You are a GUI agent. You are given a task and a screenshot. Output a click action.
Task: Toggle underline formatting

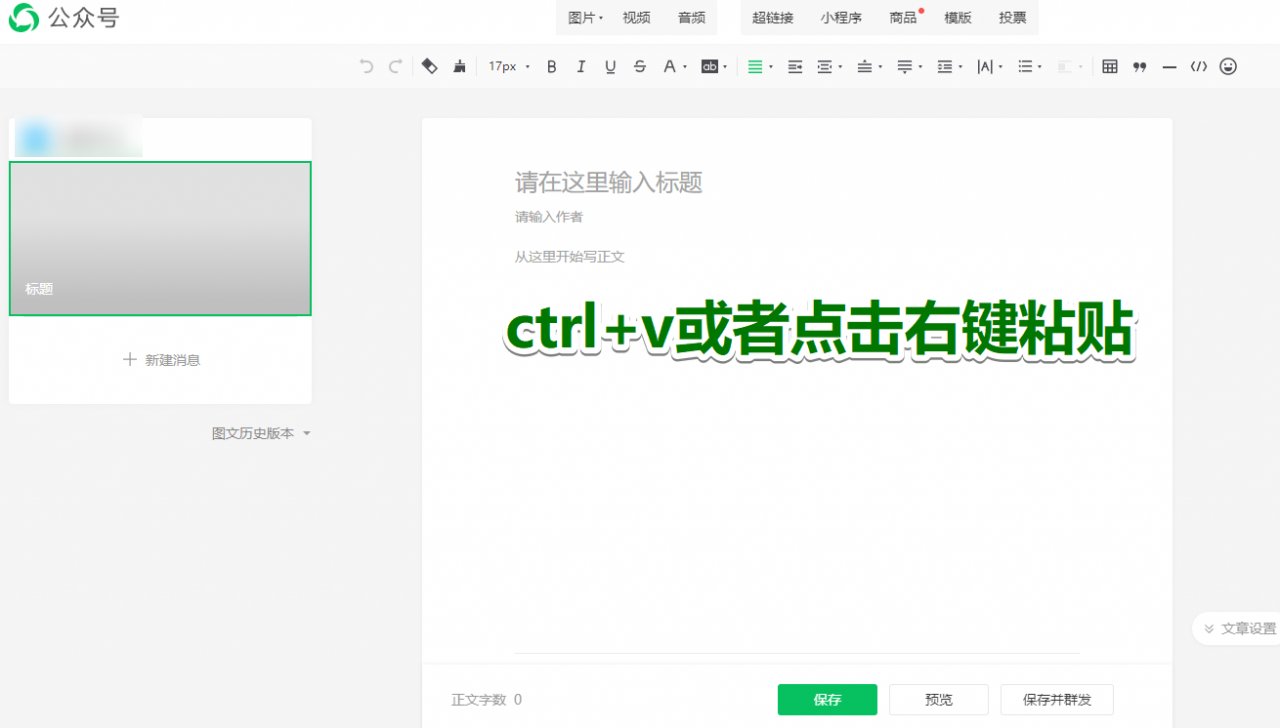tap(610, 66)
